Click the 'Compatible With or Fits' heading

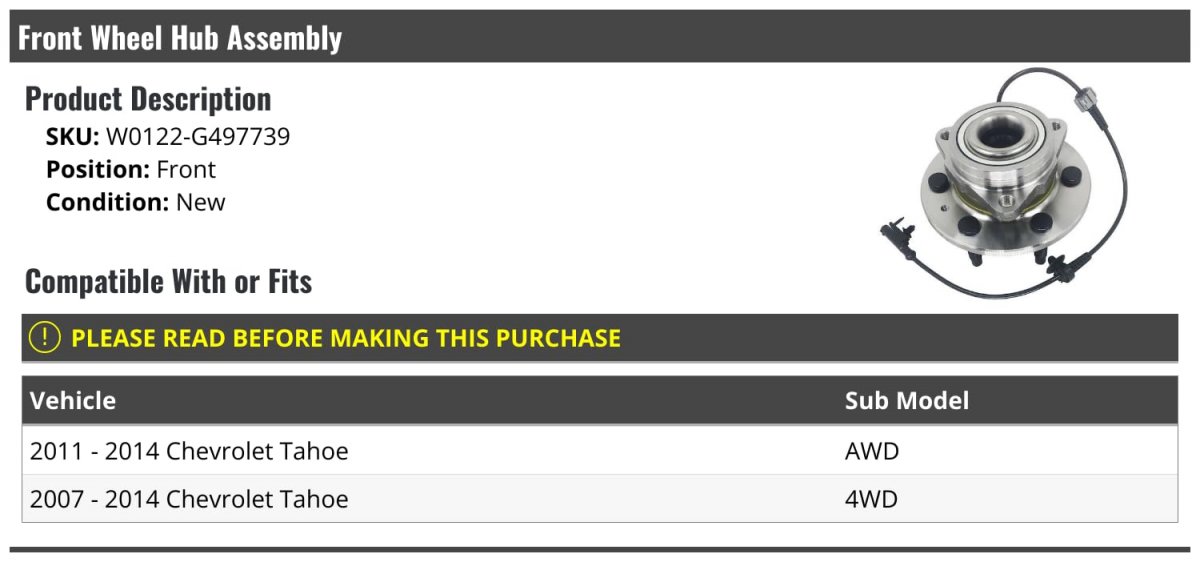[168, 282]
